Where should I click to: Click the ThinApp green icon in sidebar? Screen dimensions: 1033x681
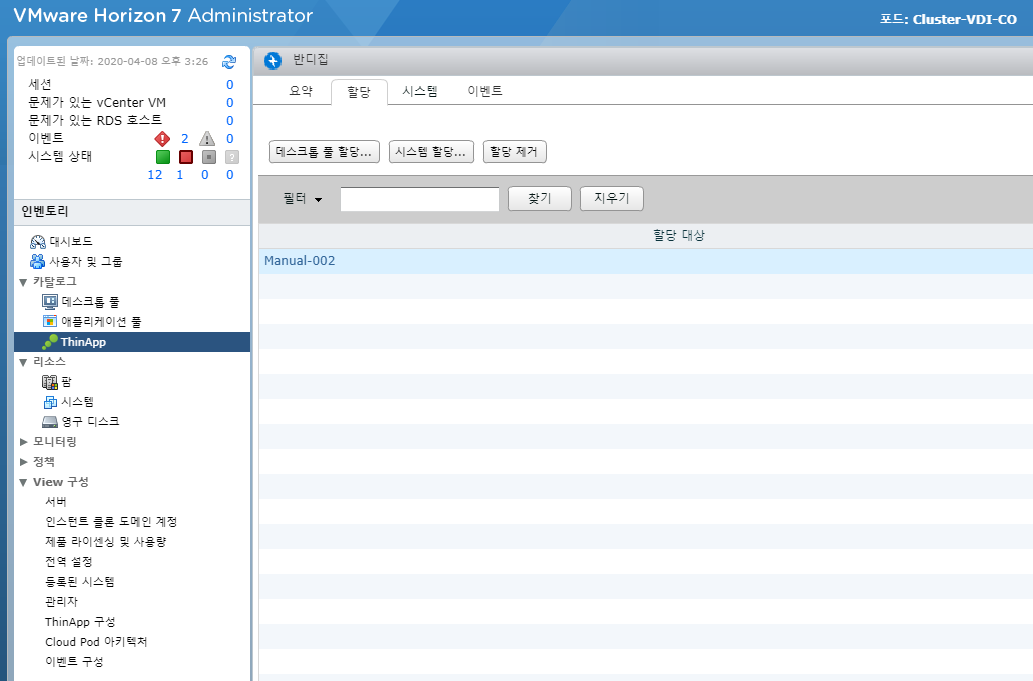tap(50, 342)
